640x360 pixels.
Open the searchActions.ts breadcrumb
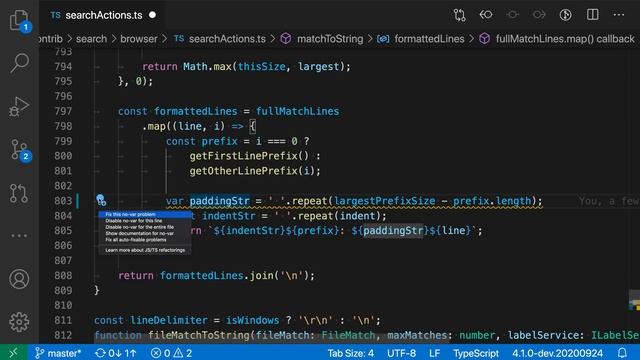click(x=220, y=39)
